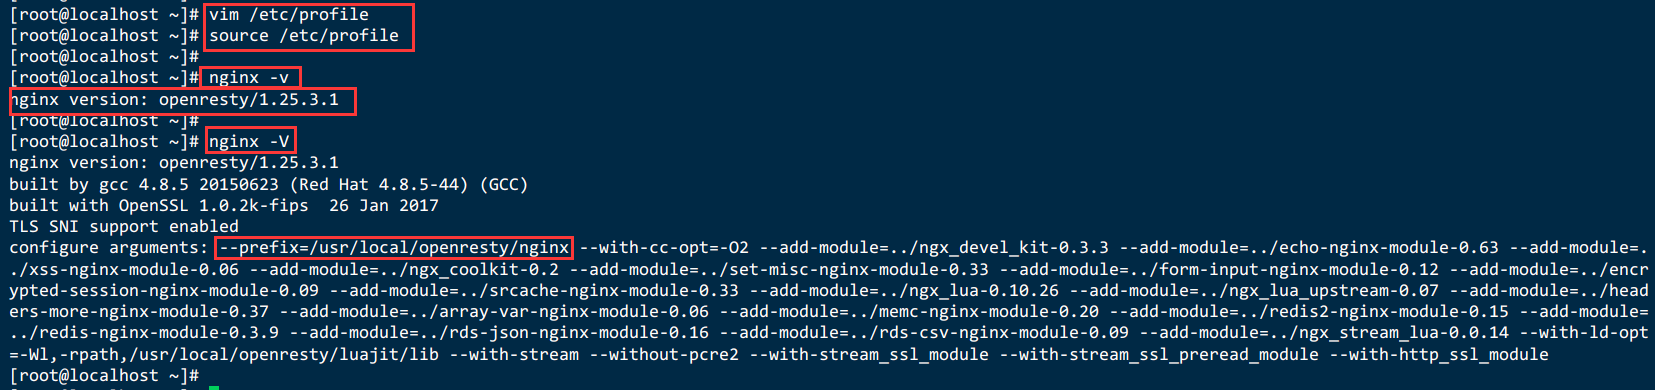Click the 'source /etc/profile' command line
The width and height of the screenshot is (1655, 390).
click(x=304, y=36)
